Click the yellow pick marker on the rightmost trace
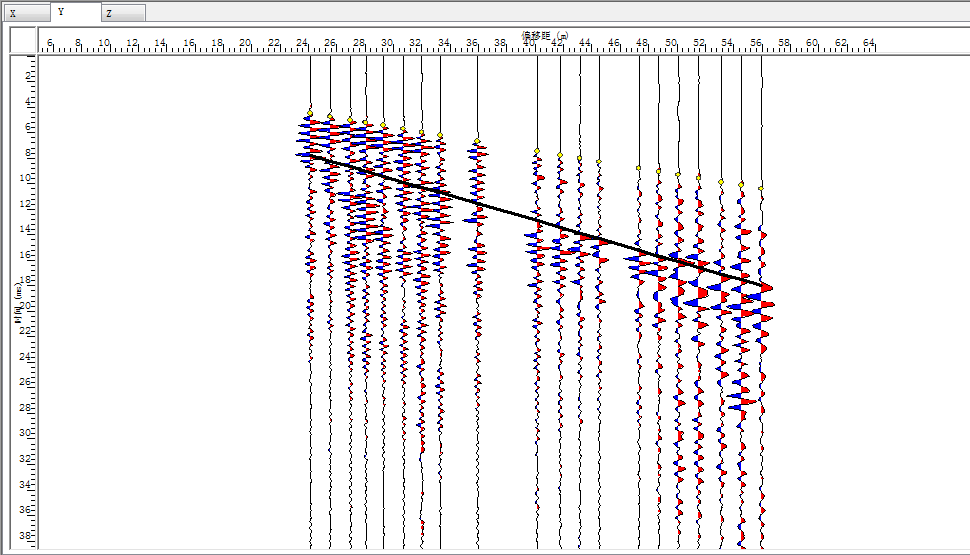Viewport: 970px width, 555px height. coord(761,187)
